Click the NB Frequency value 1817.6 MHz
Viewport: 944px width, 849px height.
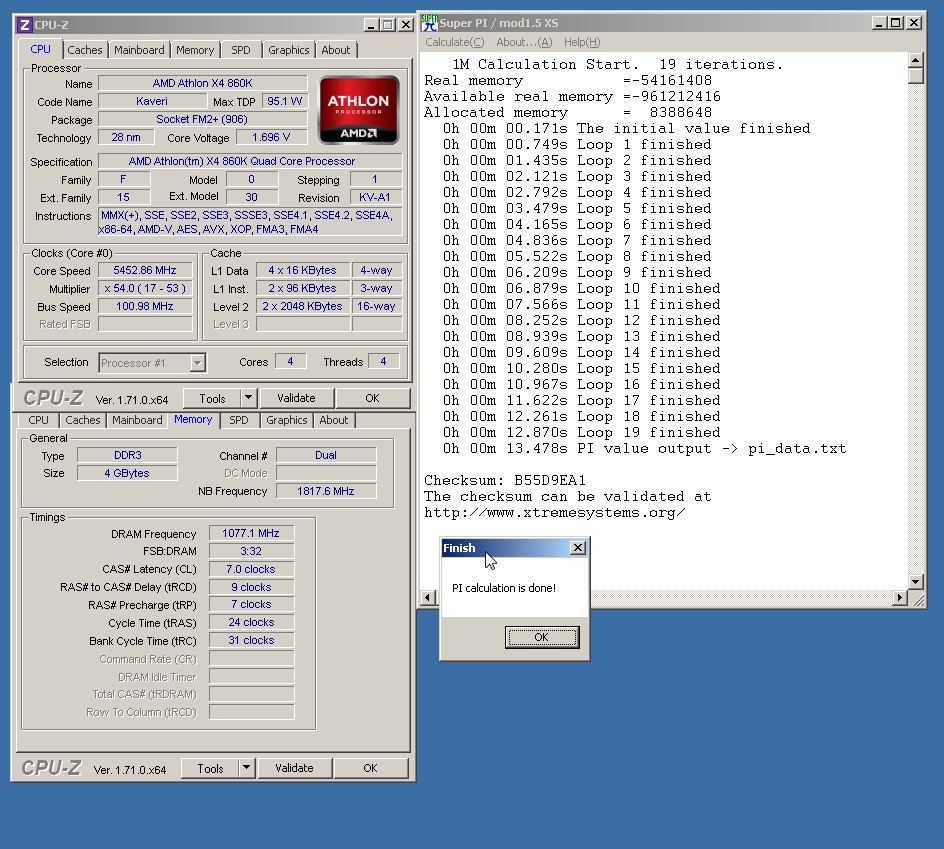coord(326,491)
